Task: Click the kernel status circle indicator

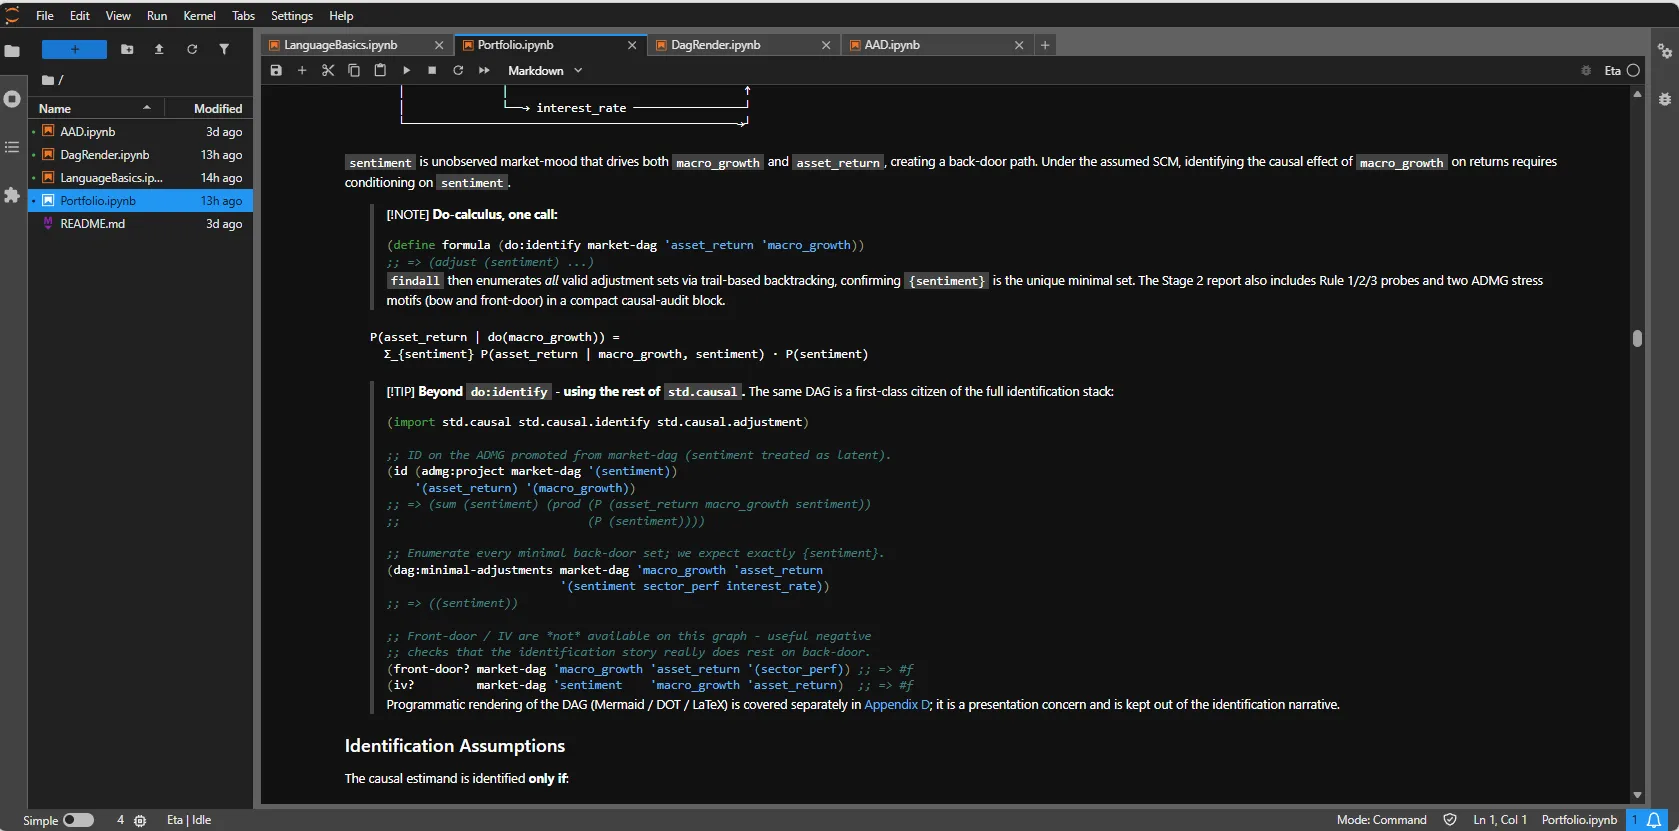Action: coord(1633,70)
